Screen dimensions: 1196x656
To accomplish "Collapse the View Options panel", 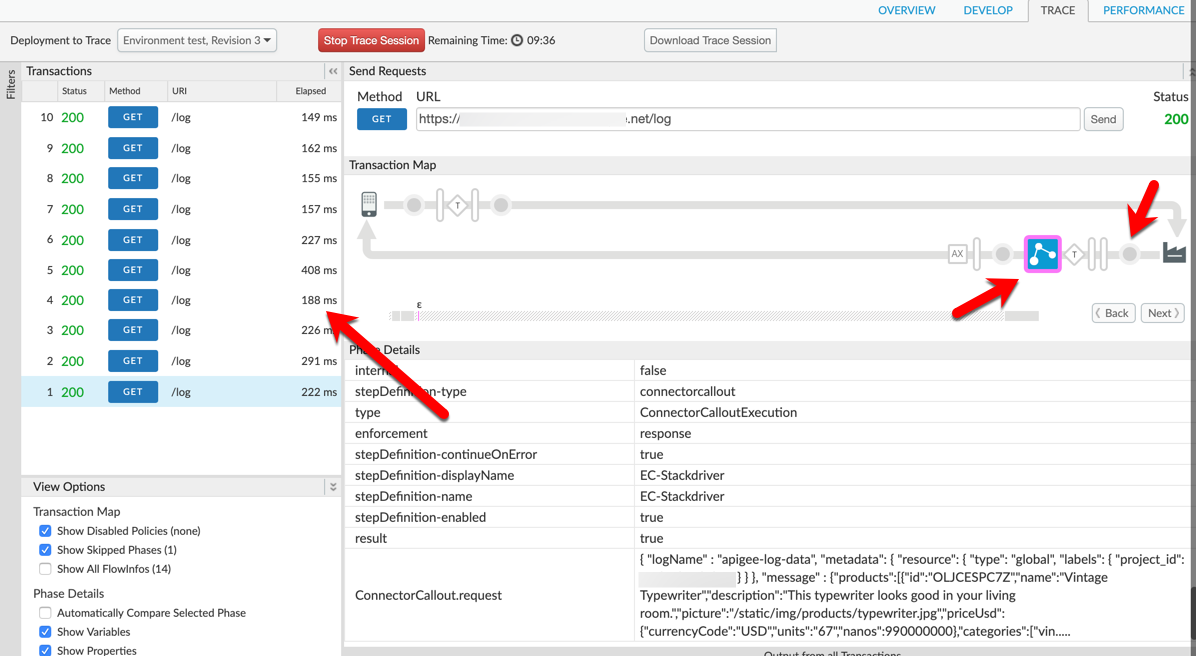I will 333,486.
